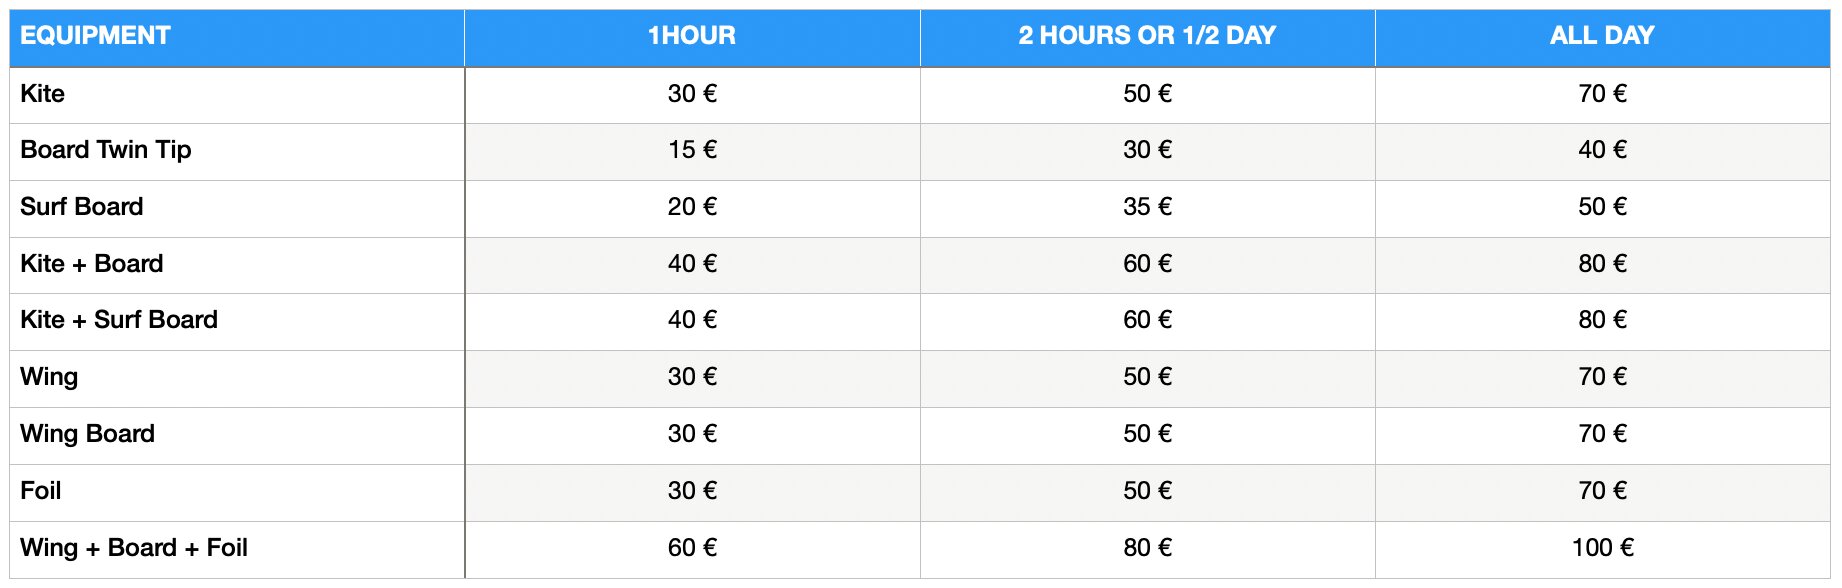Select the Kite + Surf Board label

[119, 320]
